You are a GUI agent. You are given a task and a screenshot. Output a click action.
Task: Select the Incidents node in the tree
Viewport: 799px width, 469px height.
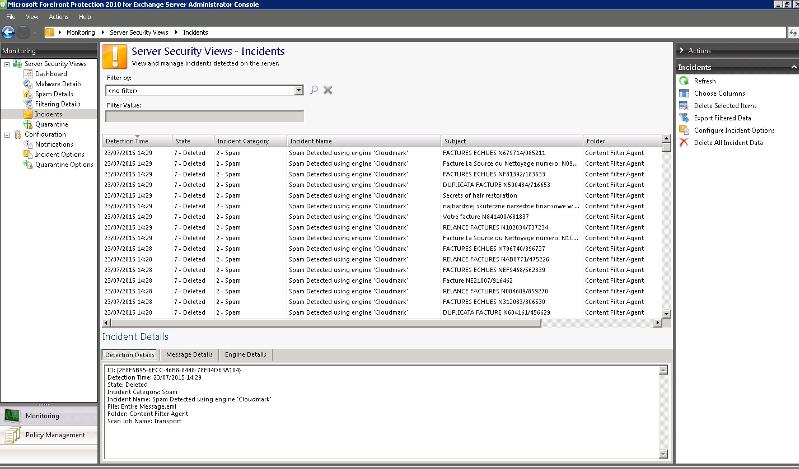coord(48,114)
